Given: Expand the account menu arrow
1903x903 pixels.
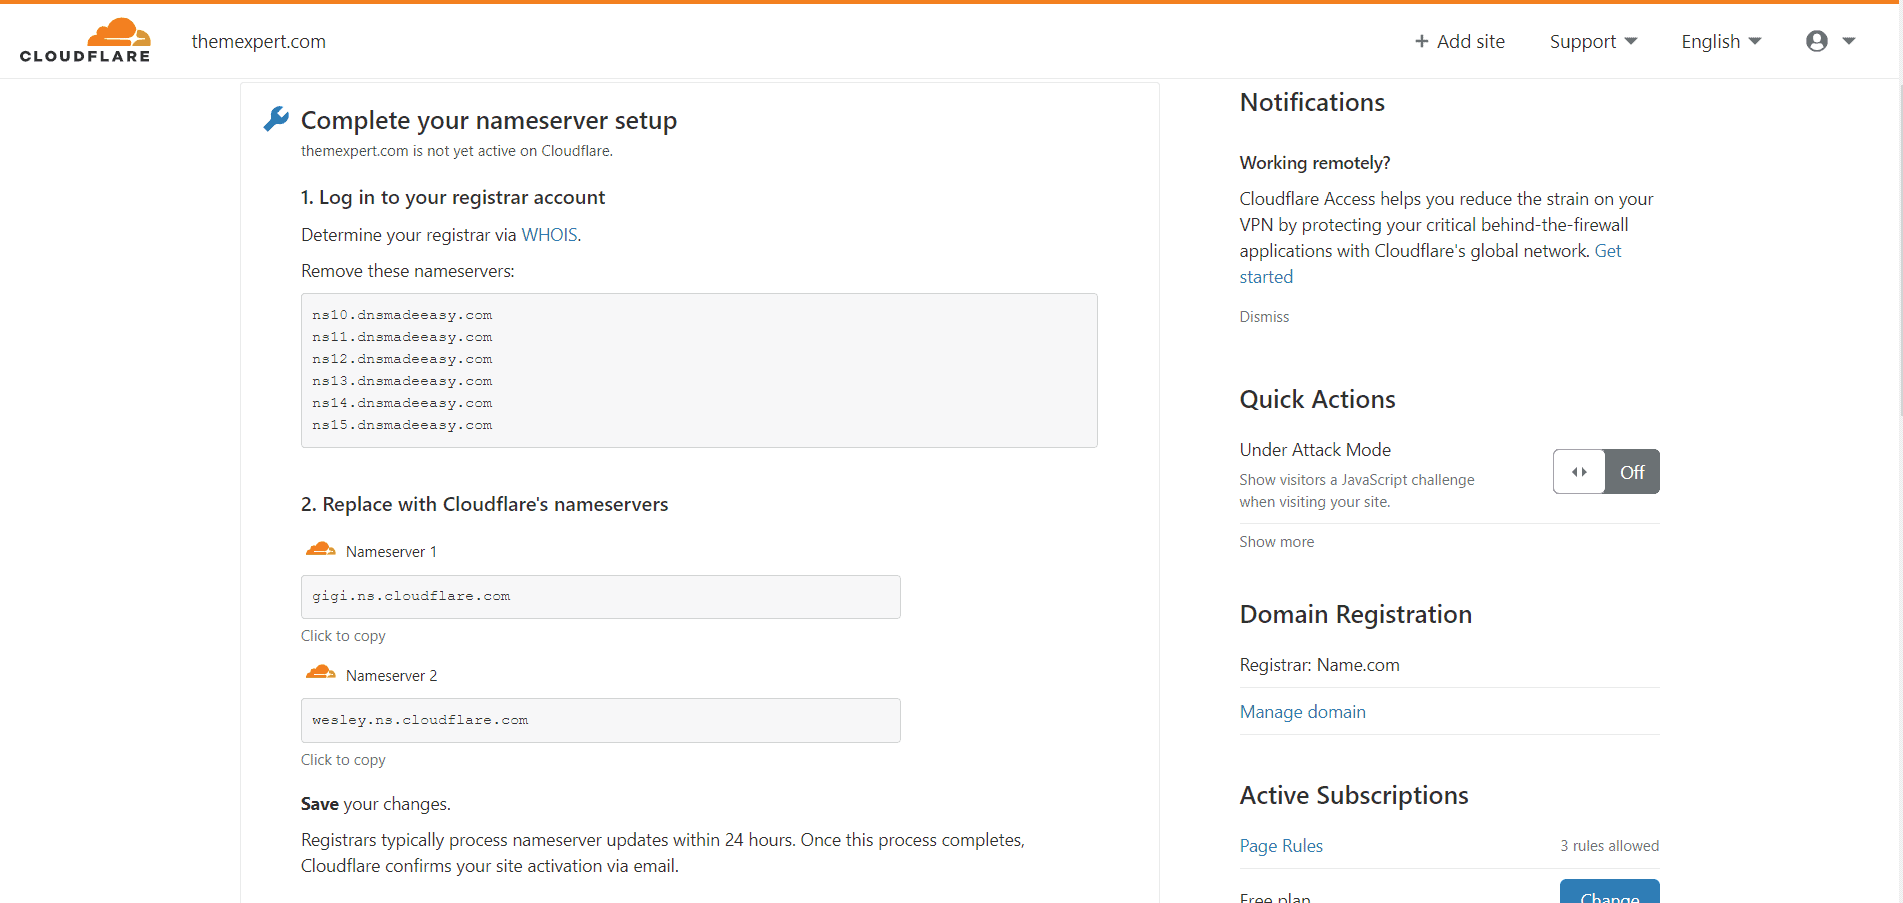Looking at the screenshot, I should coord(1849,41).
